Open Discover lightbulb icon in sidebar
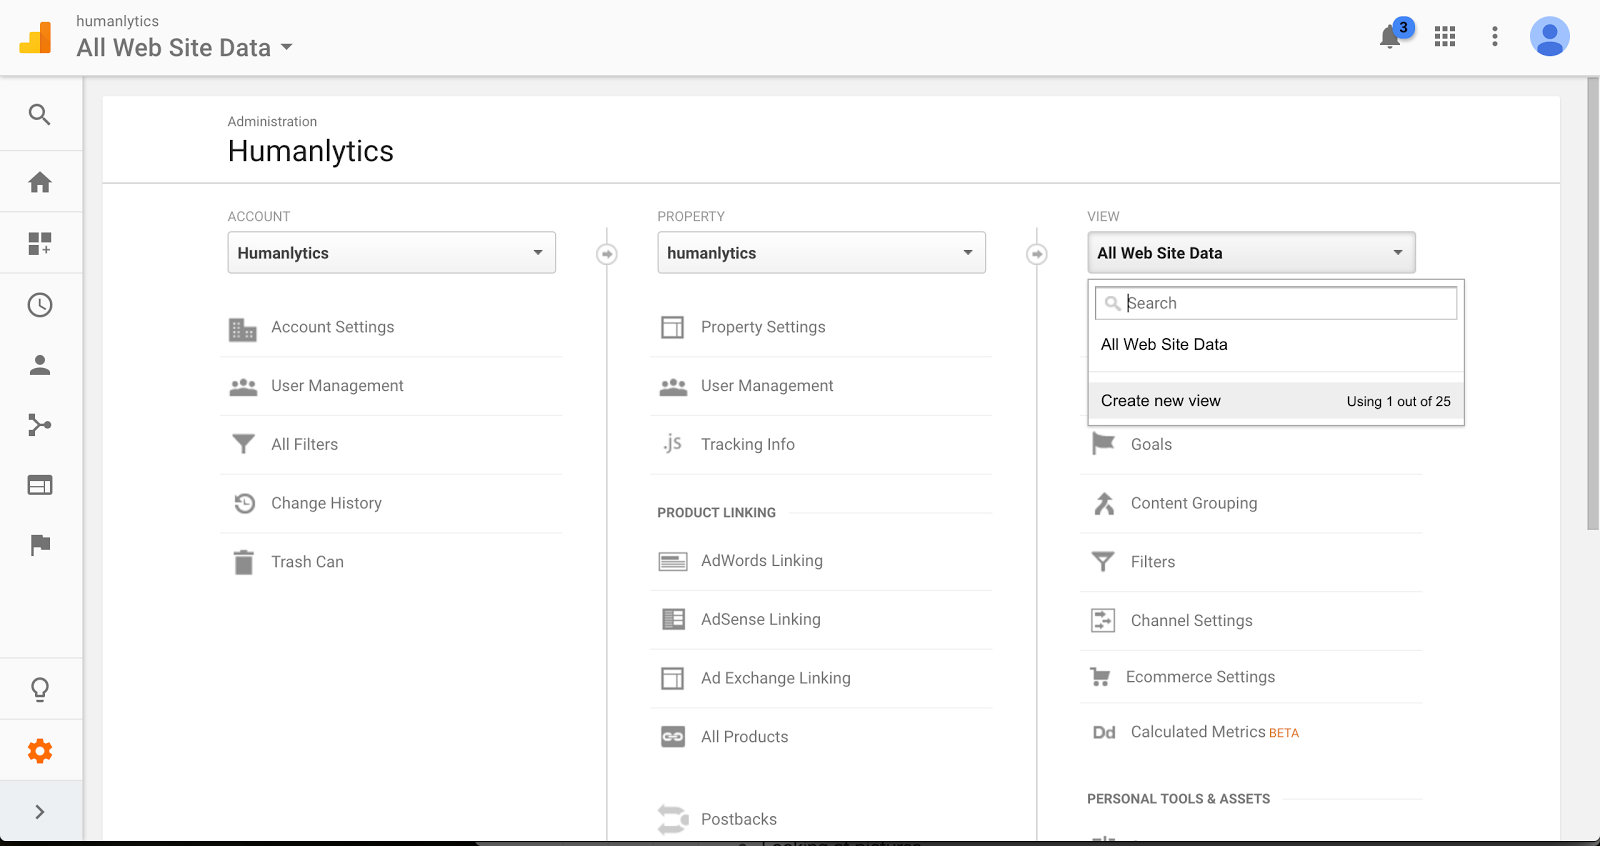 coord(40,689)
